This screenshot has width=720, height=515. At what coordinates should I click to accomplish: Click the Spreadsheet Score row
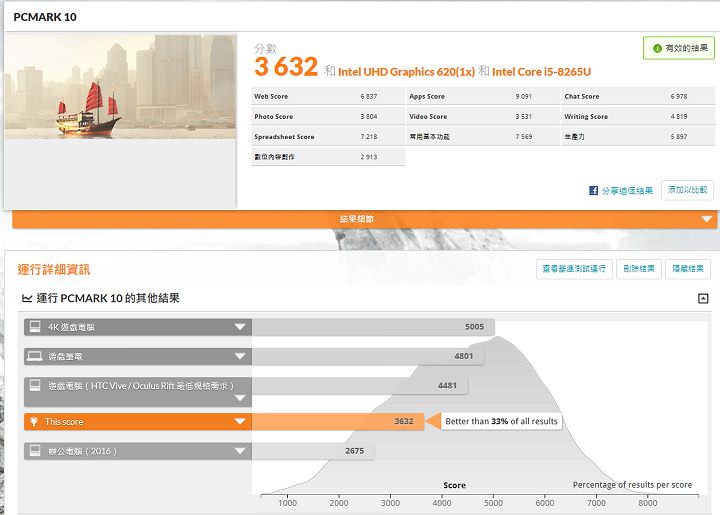pos(328,137)
